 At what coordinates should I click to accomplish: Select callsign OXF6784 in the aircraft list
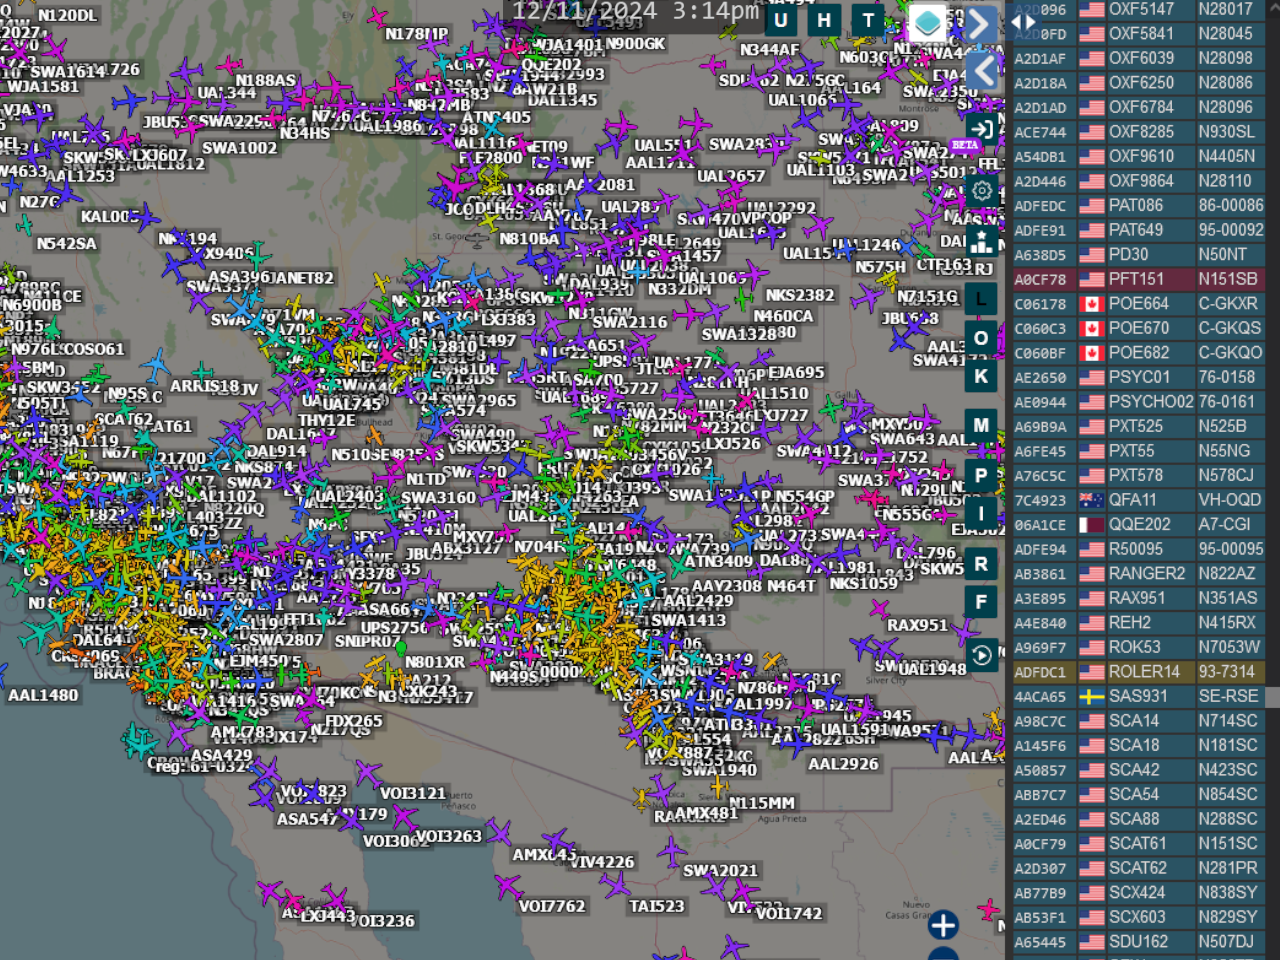1141,107
